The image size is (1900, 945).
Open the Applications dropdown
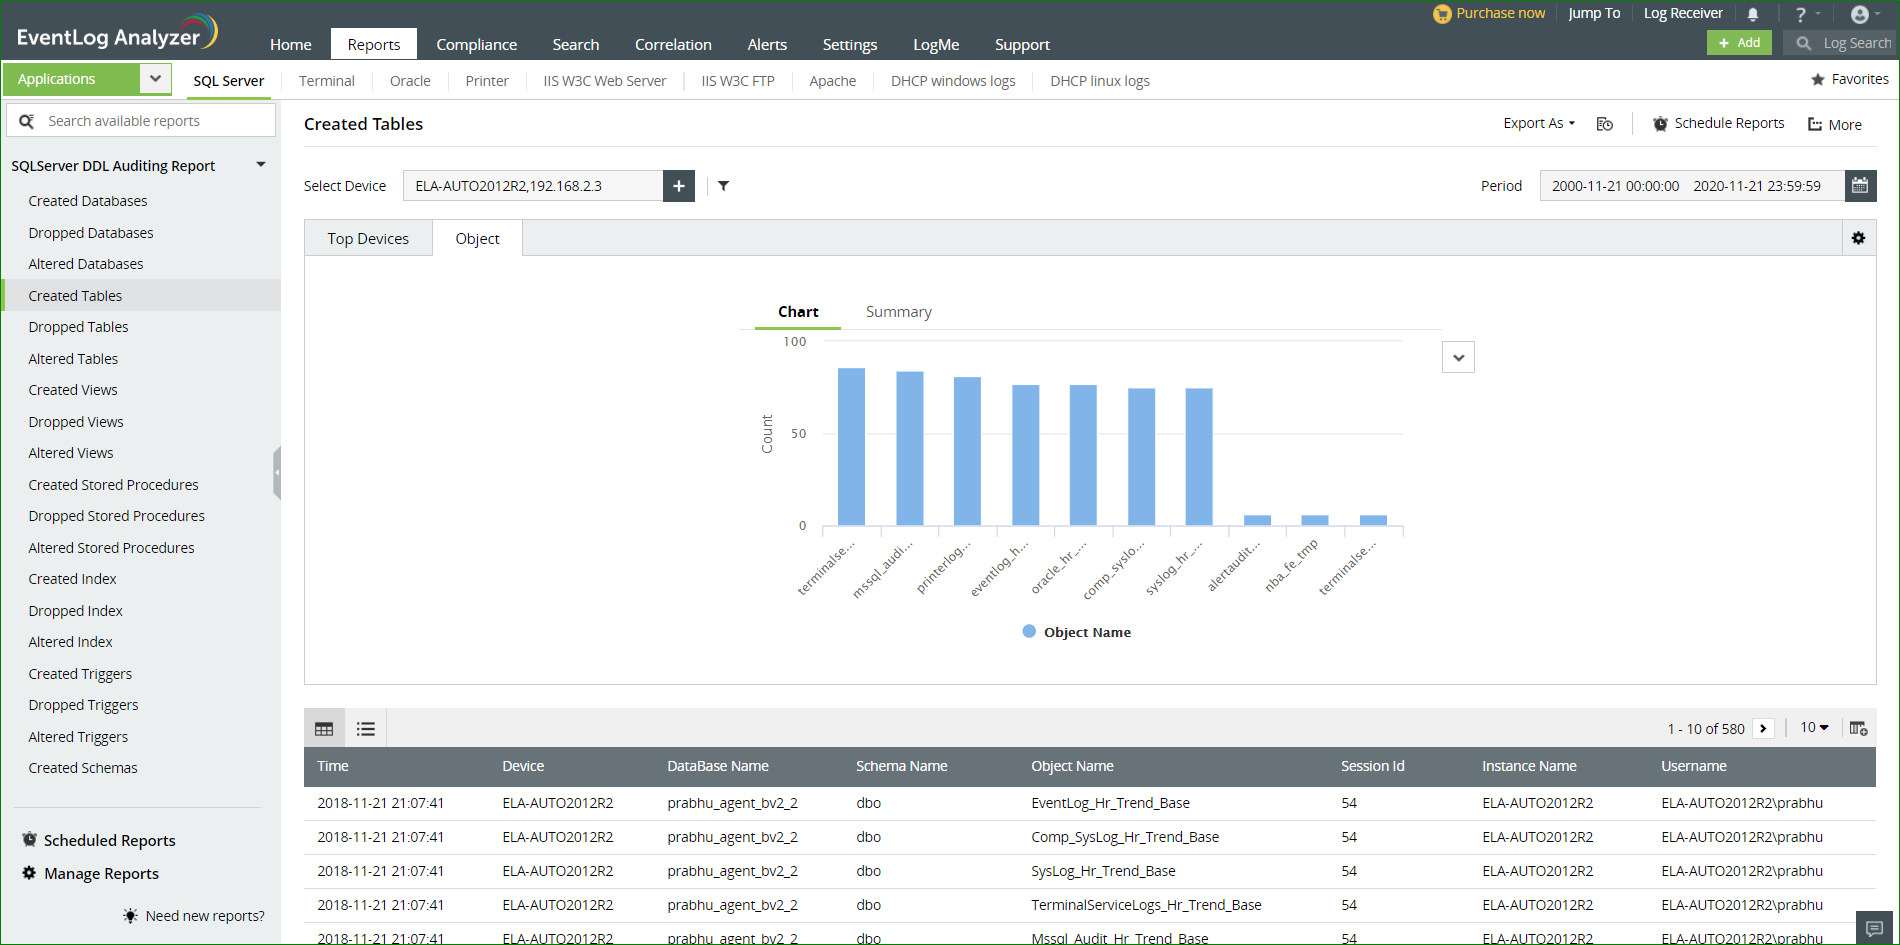pos(155,79)
